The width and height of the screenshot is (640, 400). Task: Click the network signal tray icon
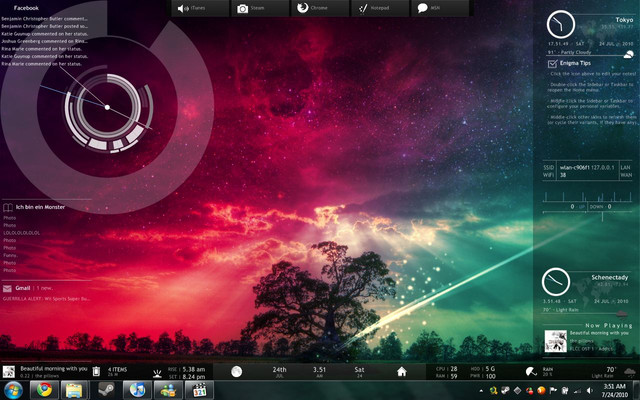click(578, 391)
